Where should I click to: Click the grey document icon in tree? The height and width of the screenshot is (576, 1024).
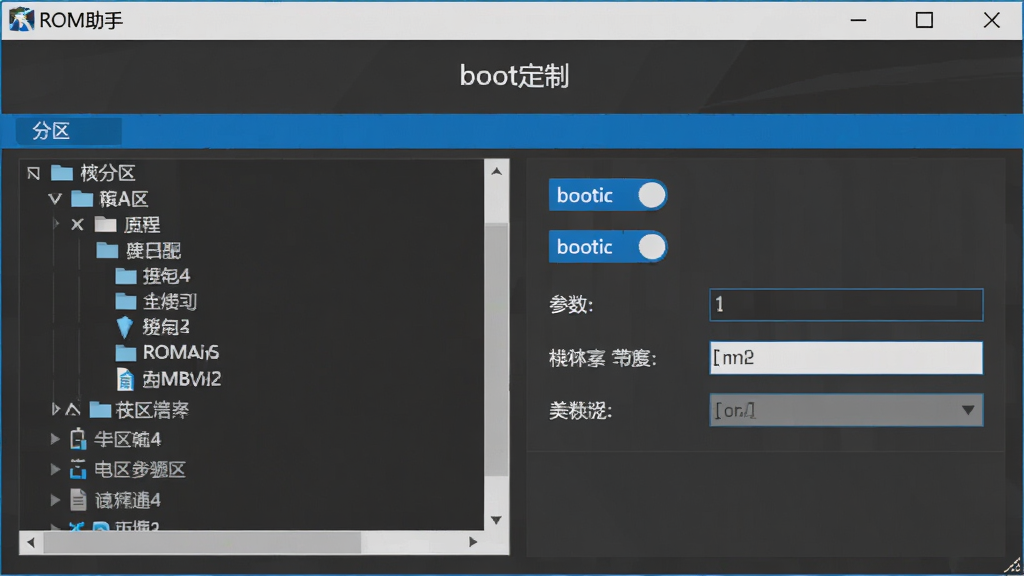(x=78, y=500)
